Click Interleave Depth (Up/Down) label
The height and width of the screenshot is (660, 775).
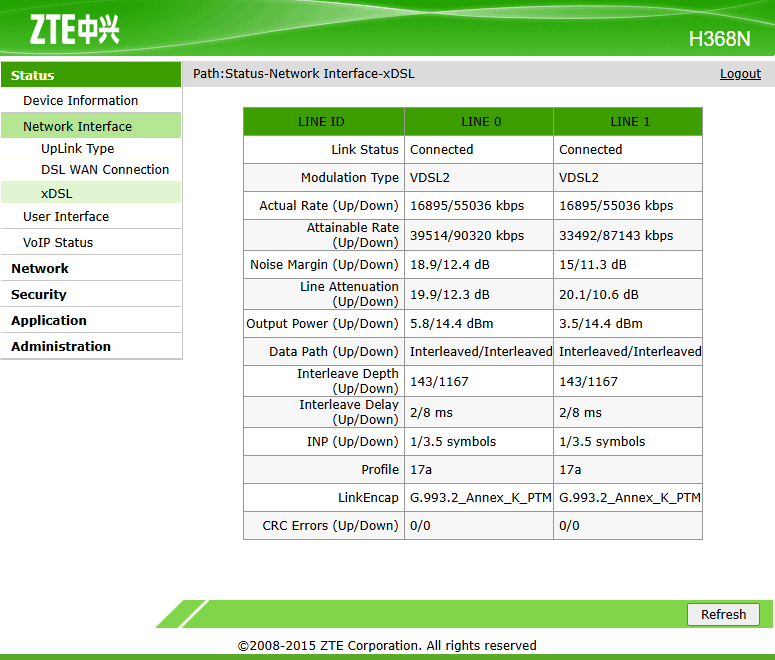(347, 381)
